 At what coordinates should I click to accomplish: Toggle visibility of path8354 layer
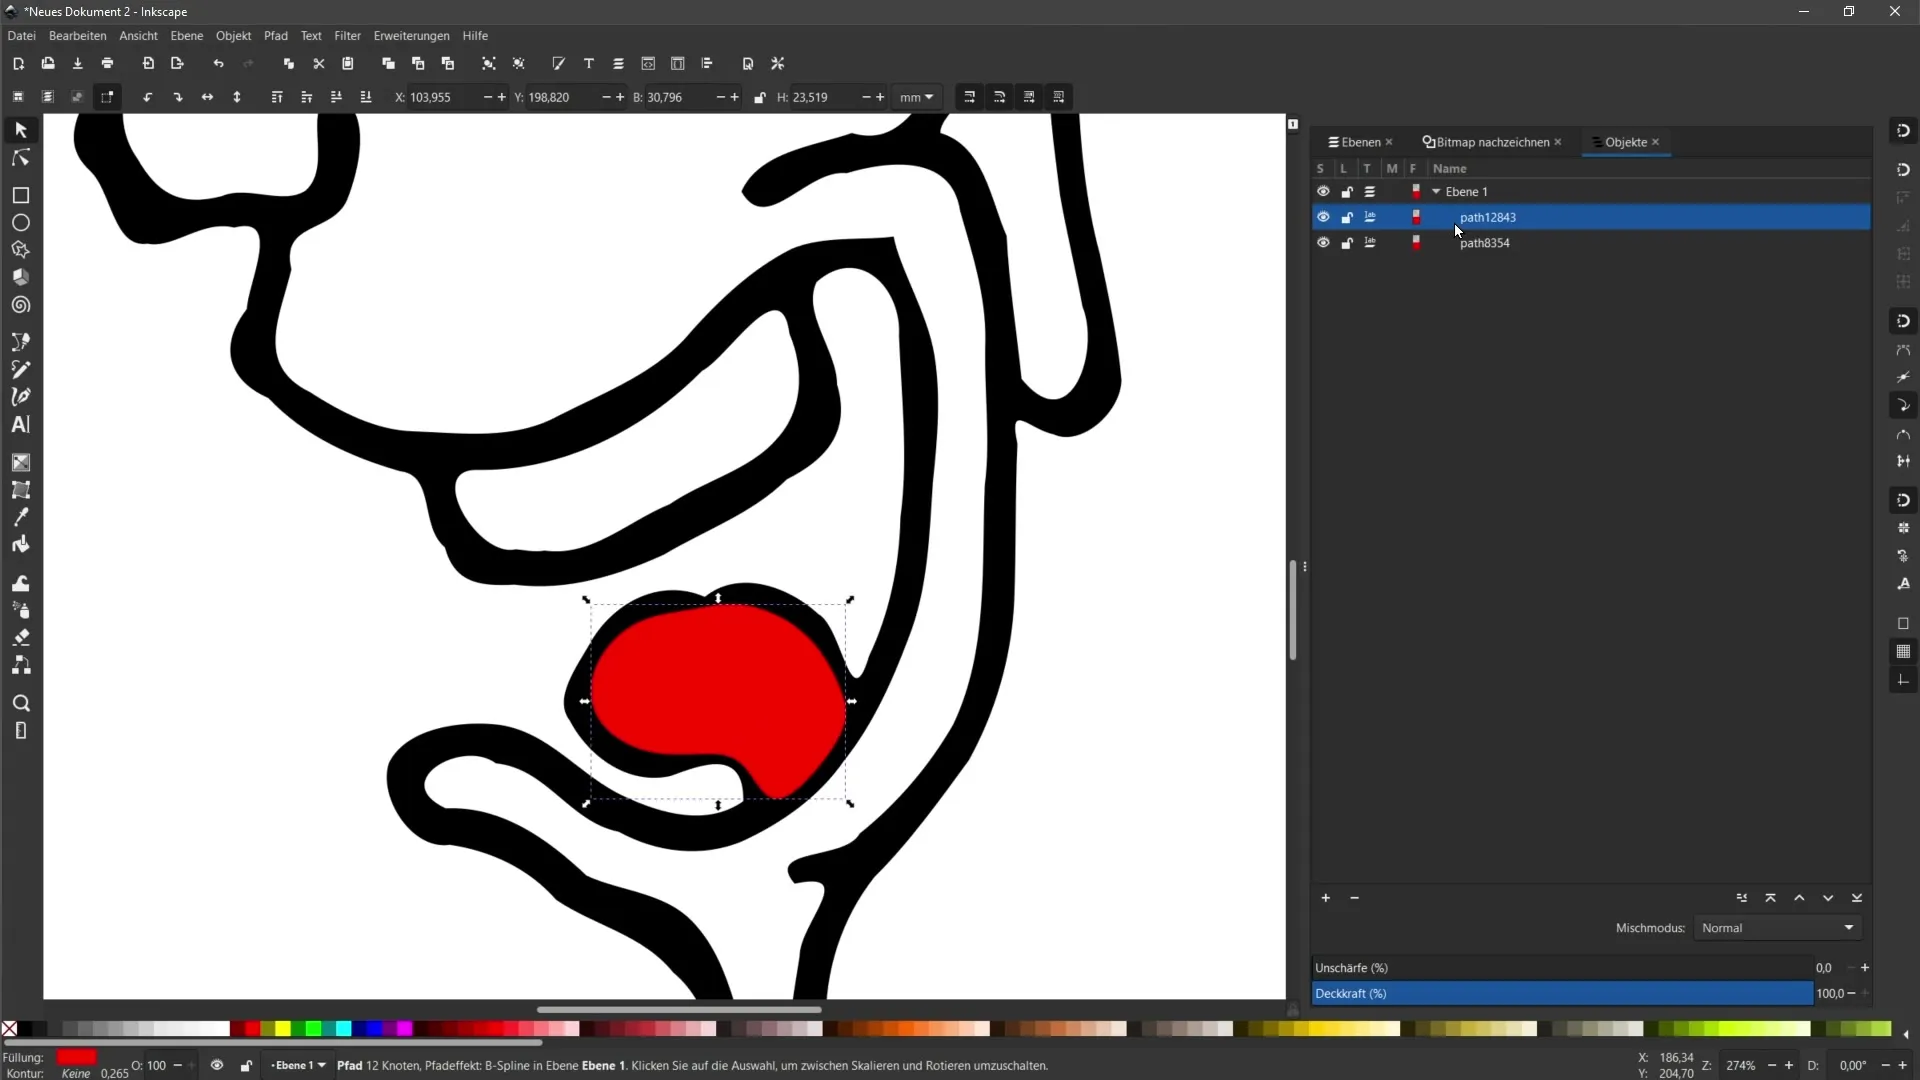coord(1323,243)
